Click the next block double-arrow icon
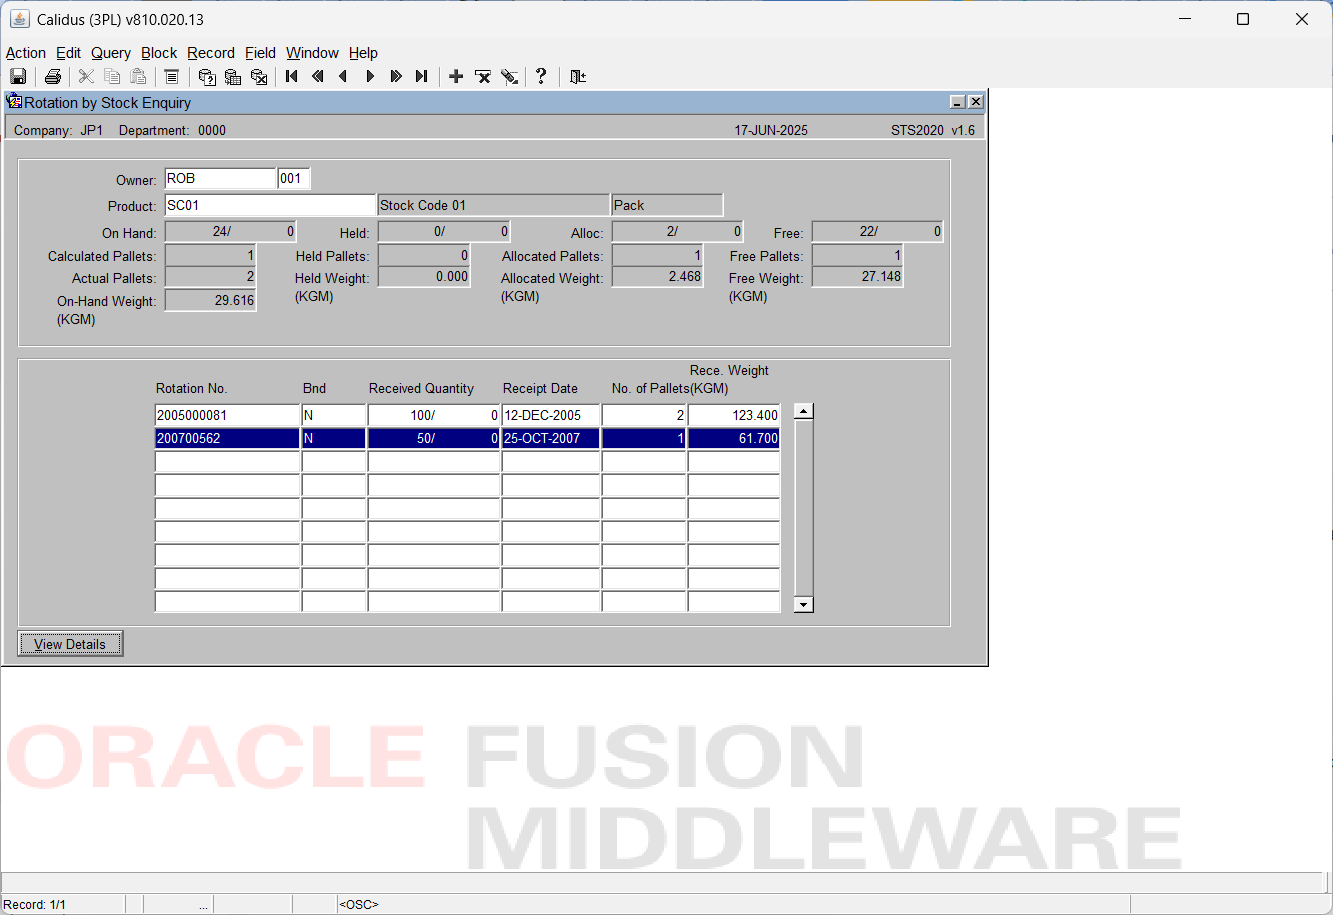The image size is (1333, 915). (396, 76)
